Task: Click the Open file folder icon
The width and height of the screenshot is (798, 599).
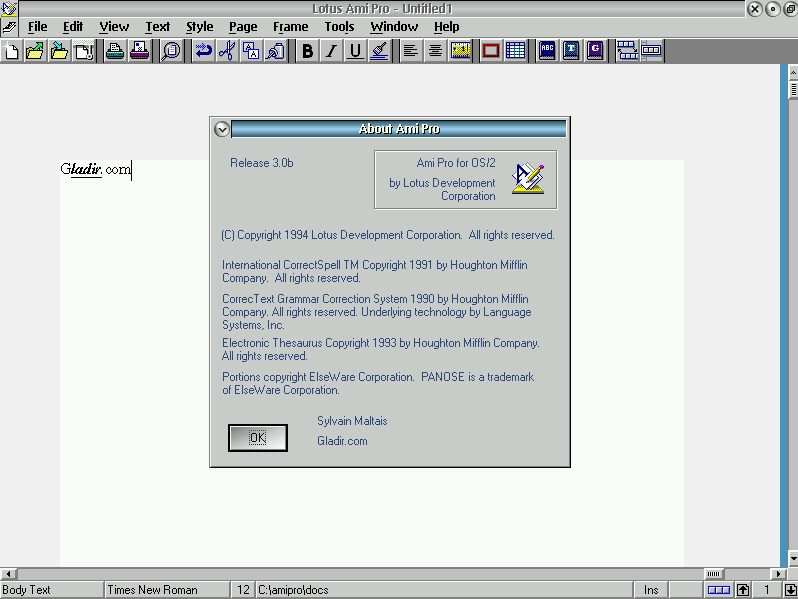Action: 35,51
